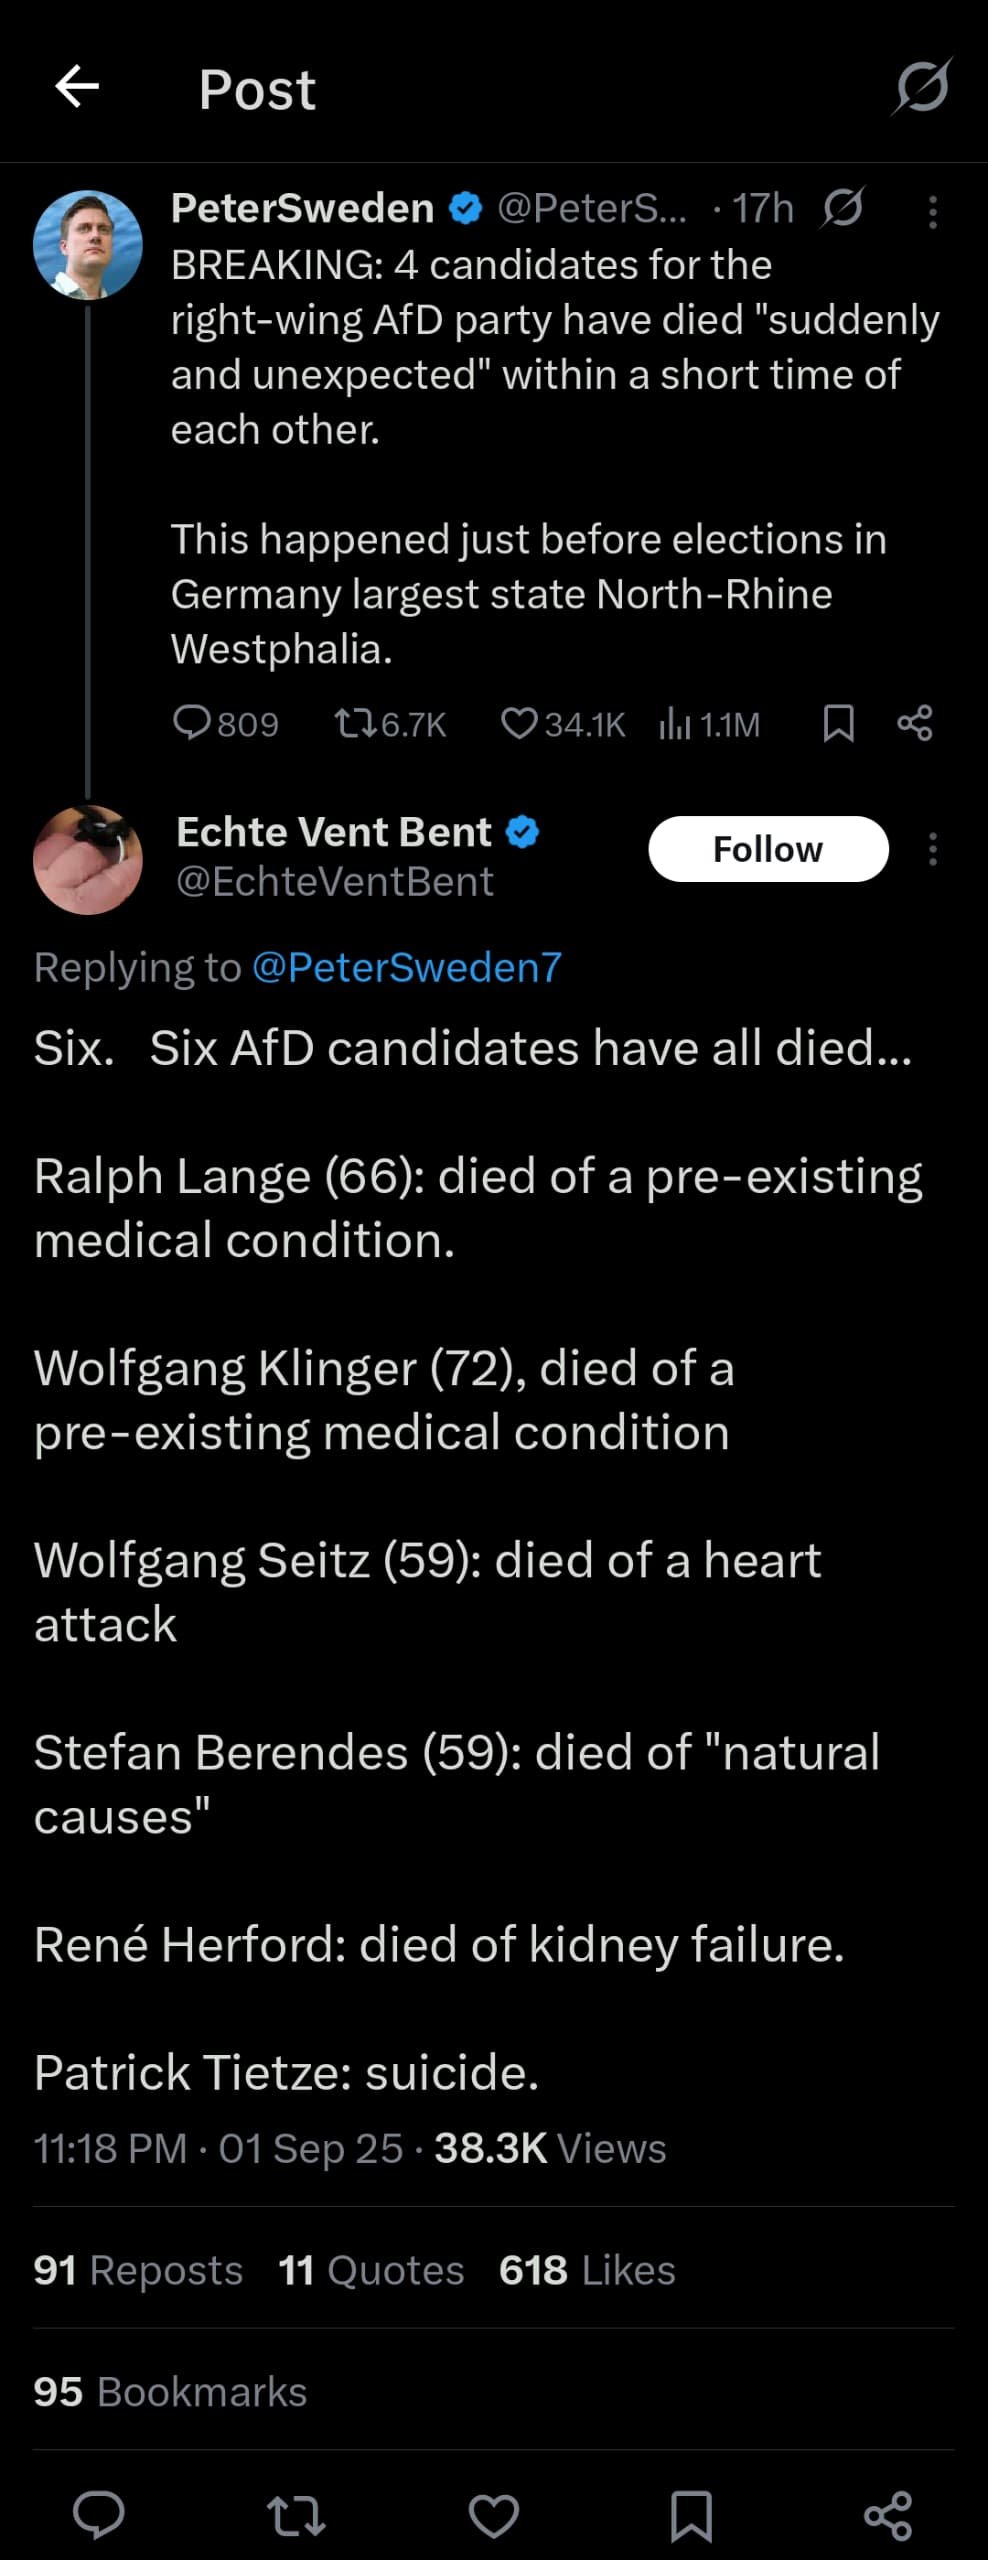View the 91 Reposts list
The width and height of the screenshot is (988, 2560).
tap(138, 2270)
